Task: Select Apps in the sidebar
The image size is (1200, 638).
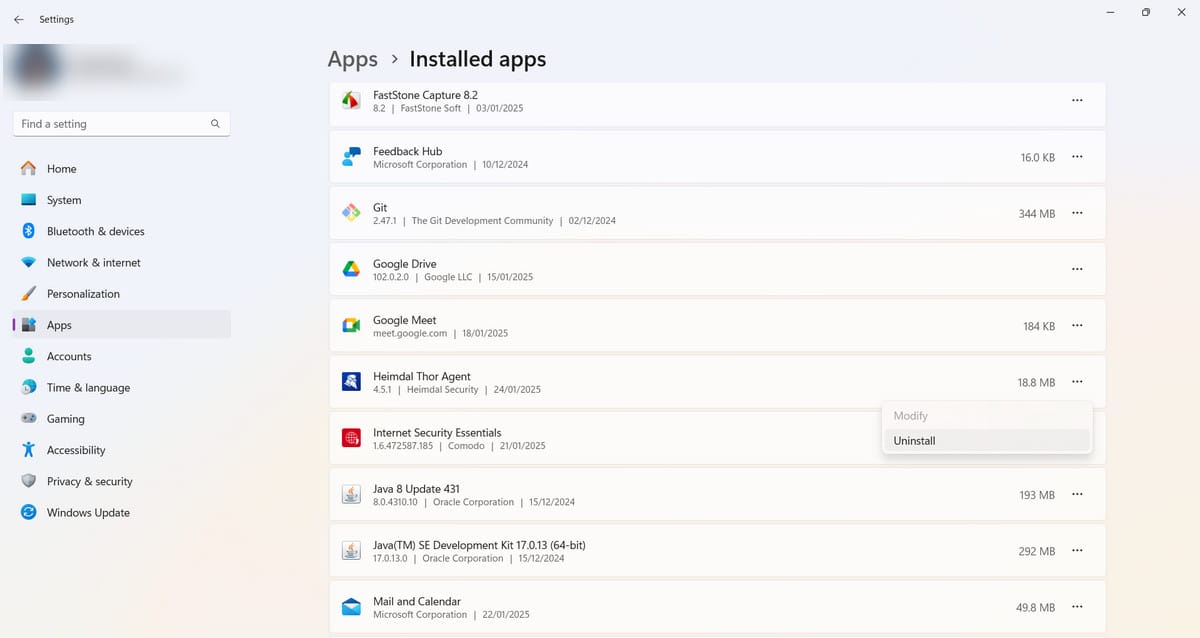Action: (121, 325)
